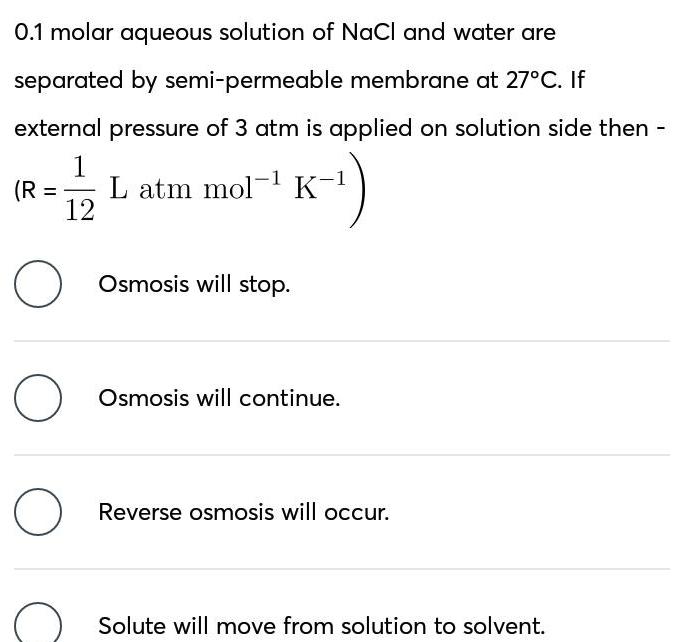Click the large closing parenthesis of the formula
The height and width of the screenshot is (642, 675).
click(361, 190)
